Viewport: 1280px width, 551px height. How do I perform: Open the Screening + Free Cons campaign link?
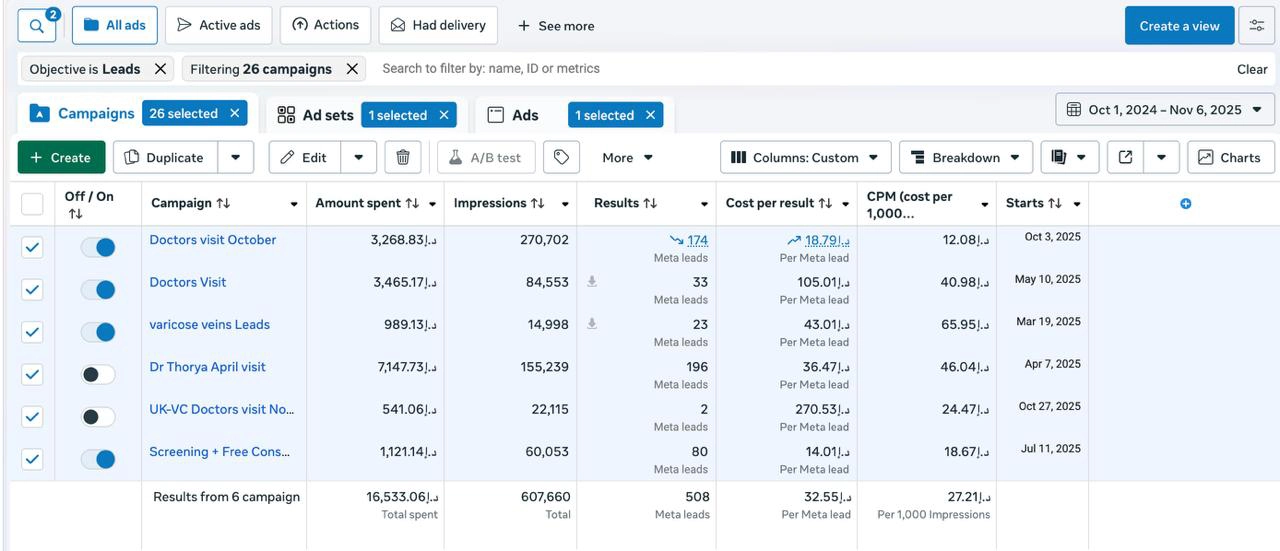[220, 452]
